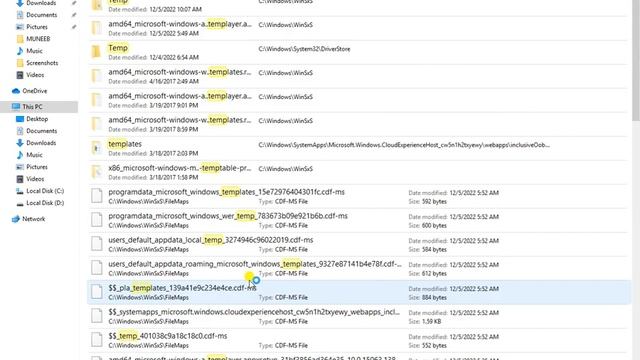The image size is (640, 360).
Task: Click folder icon of DriverStore Temp result
Action: [96, 51]
